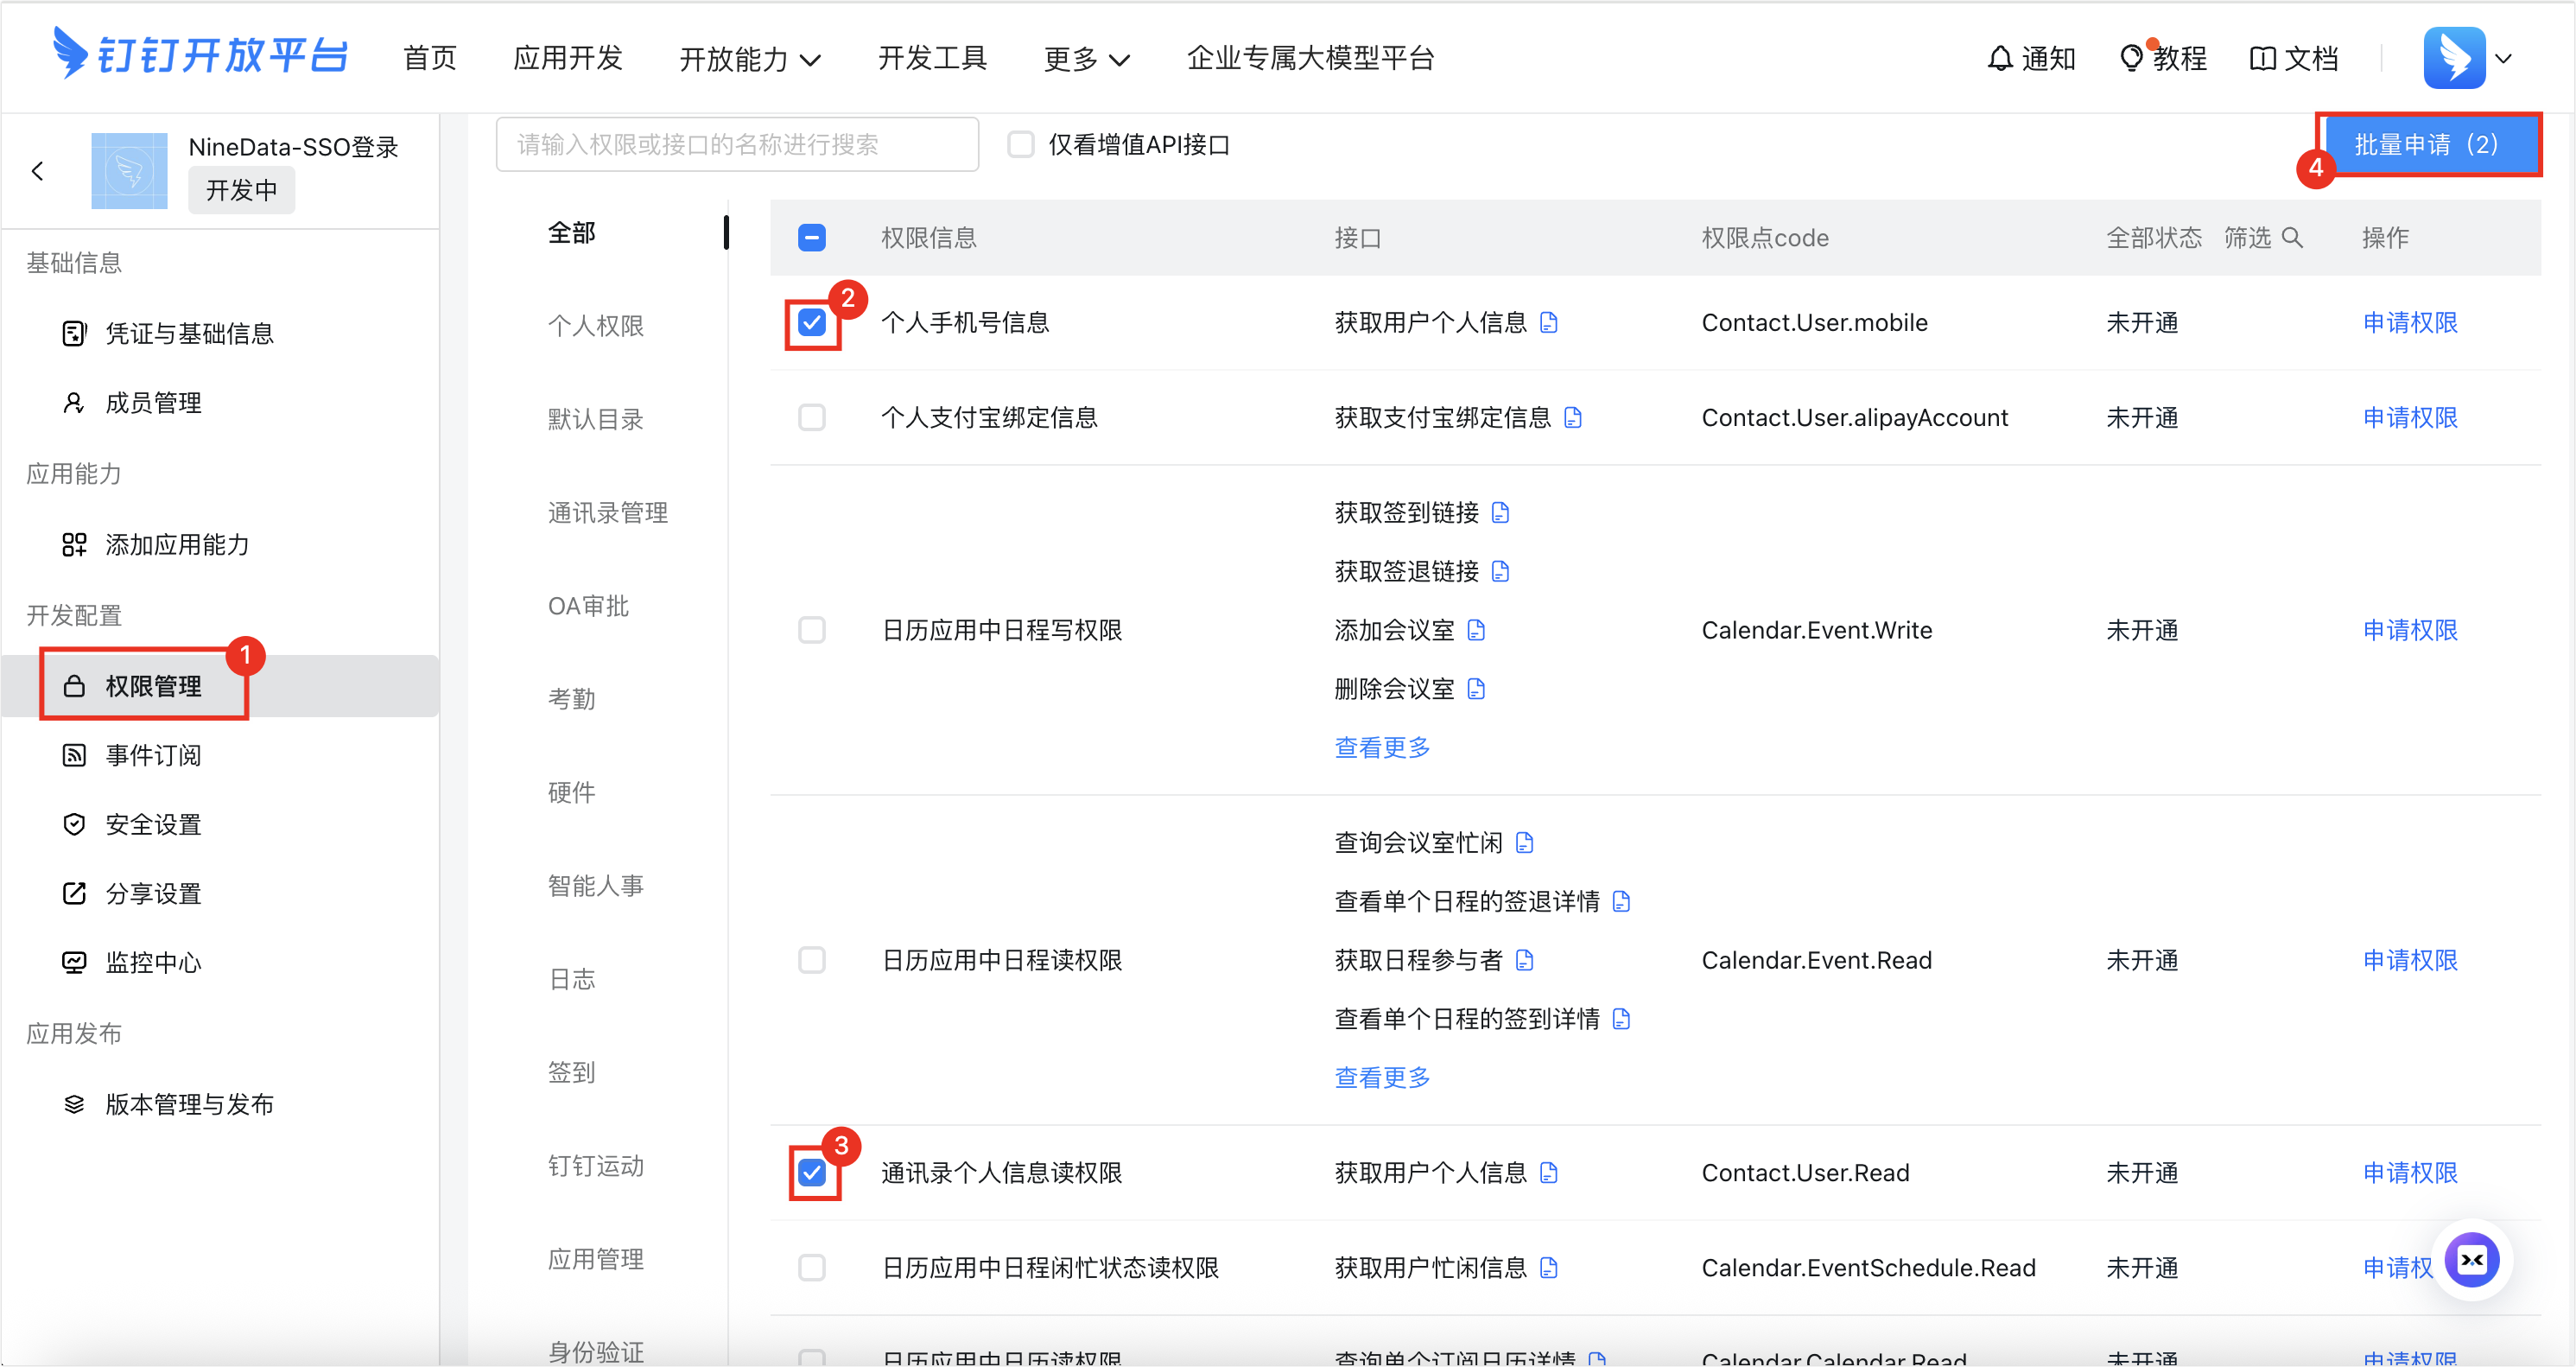Click the tutorial lightbulb icon
Screen dimensions: 2576x1367
[2131, 58]
